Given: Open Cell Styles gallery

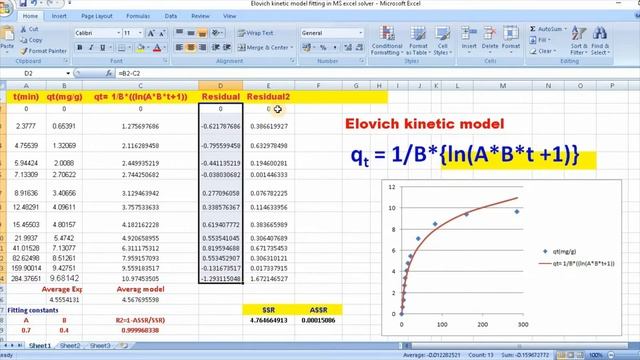Looking at the screenshot, I should 442,40.
